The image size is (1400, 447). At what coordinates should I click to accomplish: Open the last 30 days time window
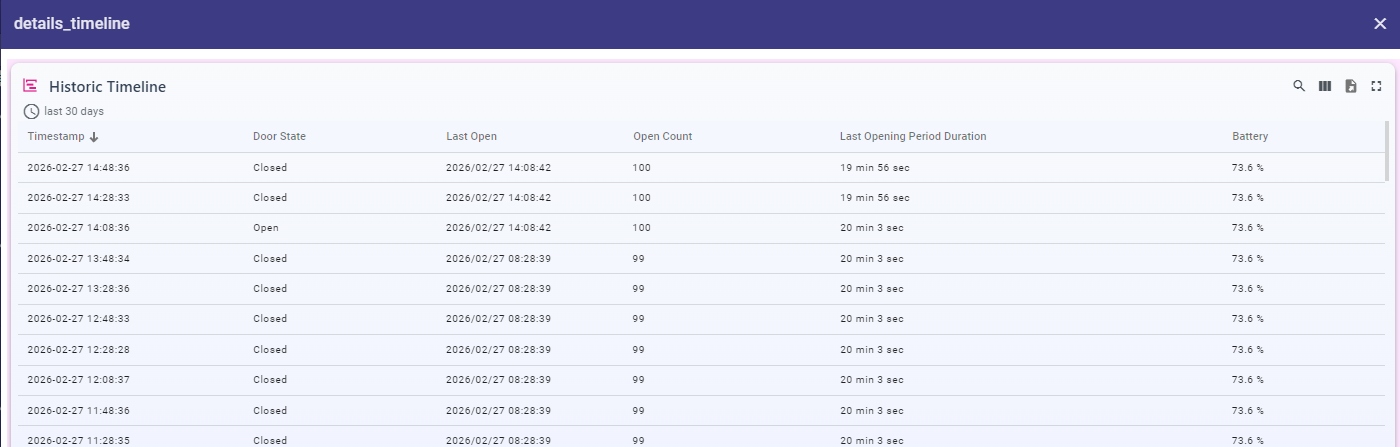click(74, 111)
